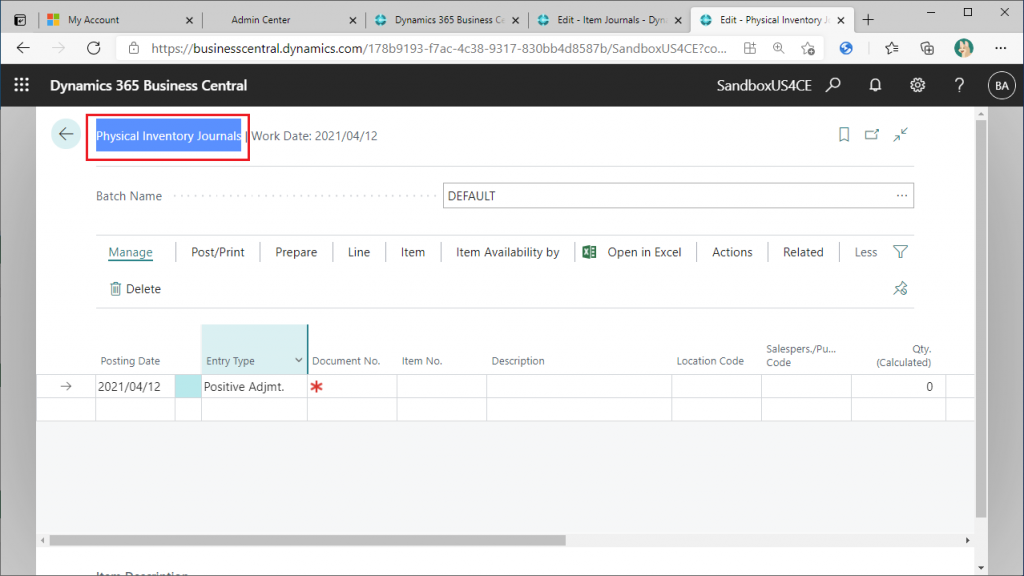This screenshot has width=1024, height=576.
Task: Open the Item Availability by menu
Action: click(507, 252)
